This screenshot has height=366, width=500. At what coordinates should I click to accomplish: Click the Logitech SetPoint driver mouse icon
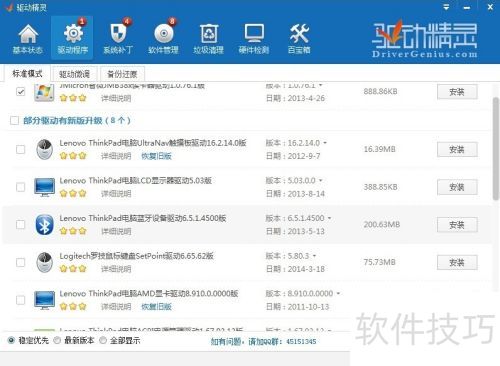click(x=45, y=262)
